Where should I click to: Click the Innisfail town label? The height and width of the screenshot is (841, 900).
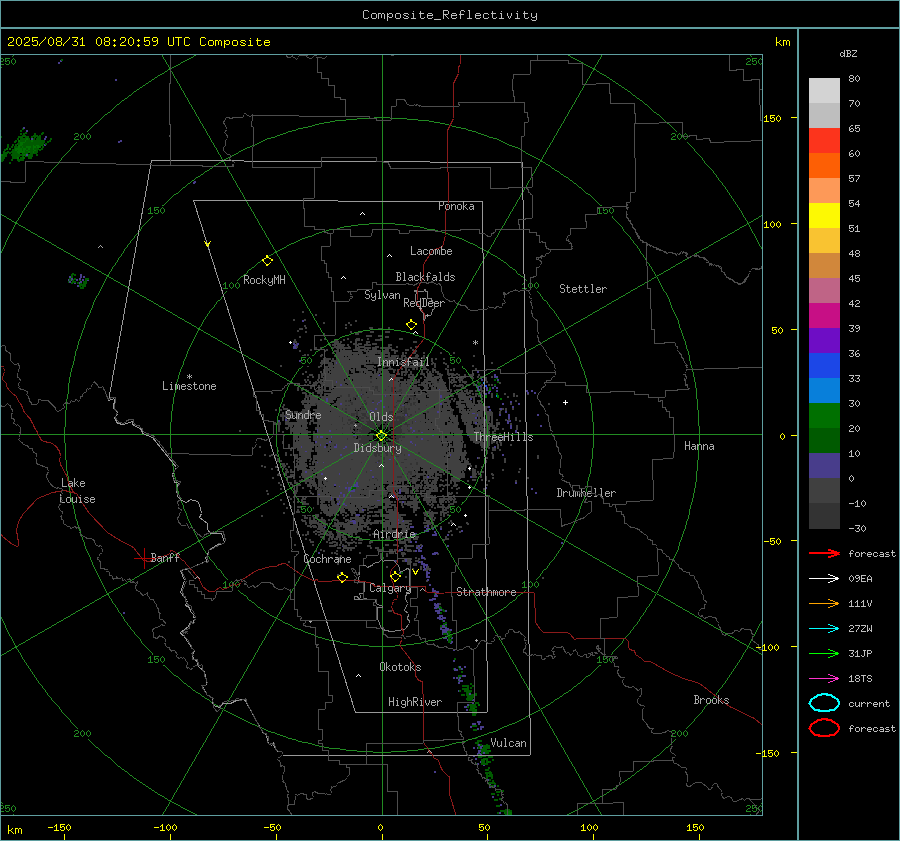point(403,362)
